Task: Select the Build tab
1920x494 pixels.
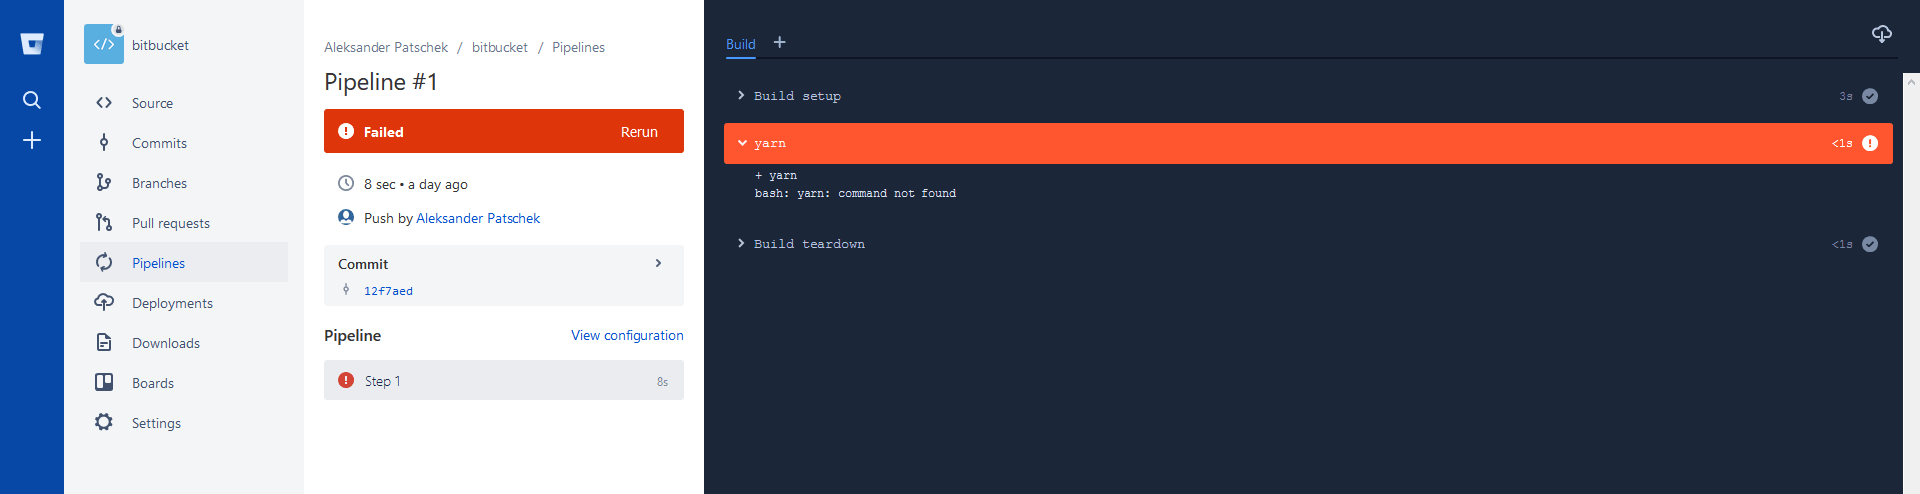Action: [x=740, y=44]
